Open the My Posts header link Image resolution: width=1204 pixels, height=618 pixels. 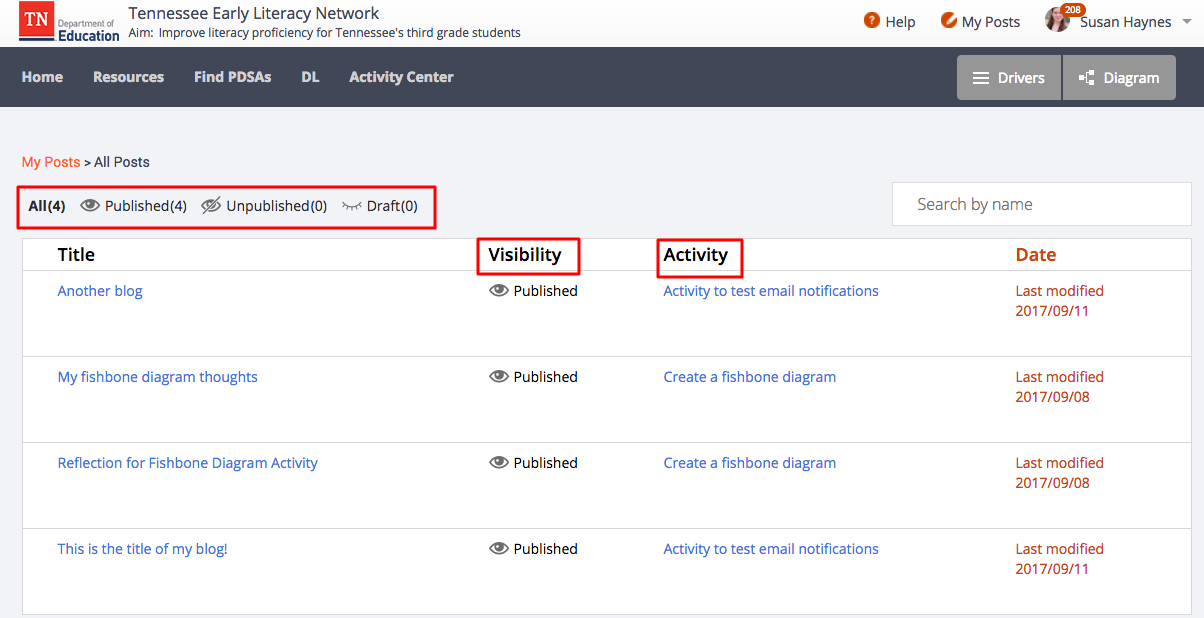click(x=991, y=22)
